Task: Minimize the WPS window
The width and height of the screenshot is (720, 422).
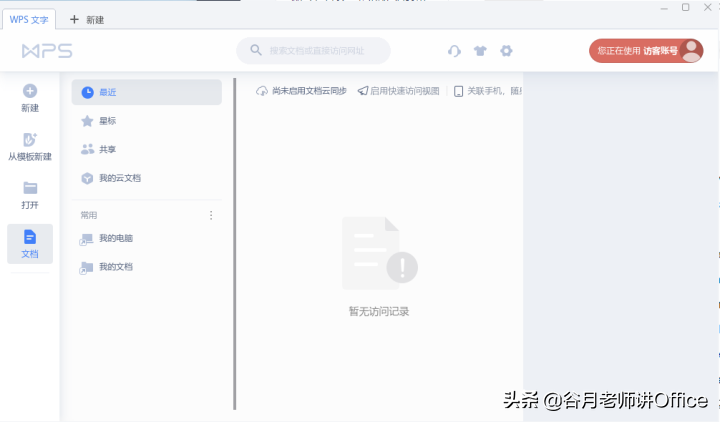Action: tap(664, 8)
